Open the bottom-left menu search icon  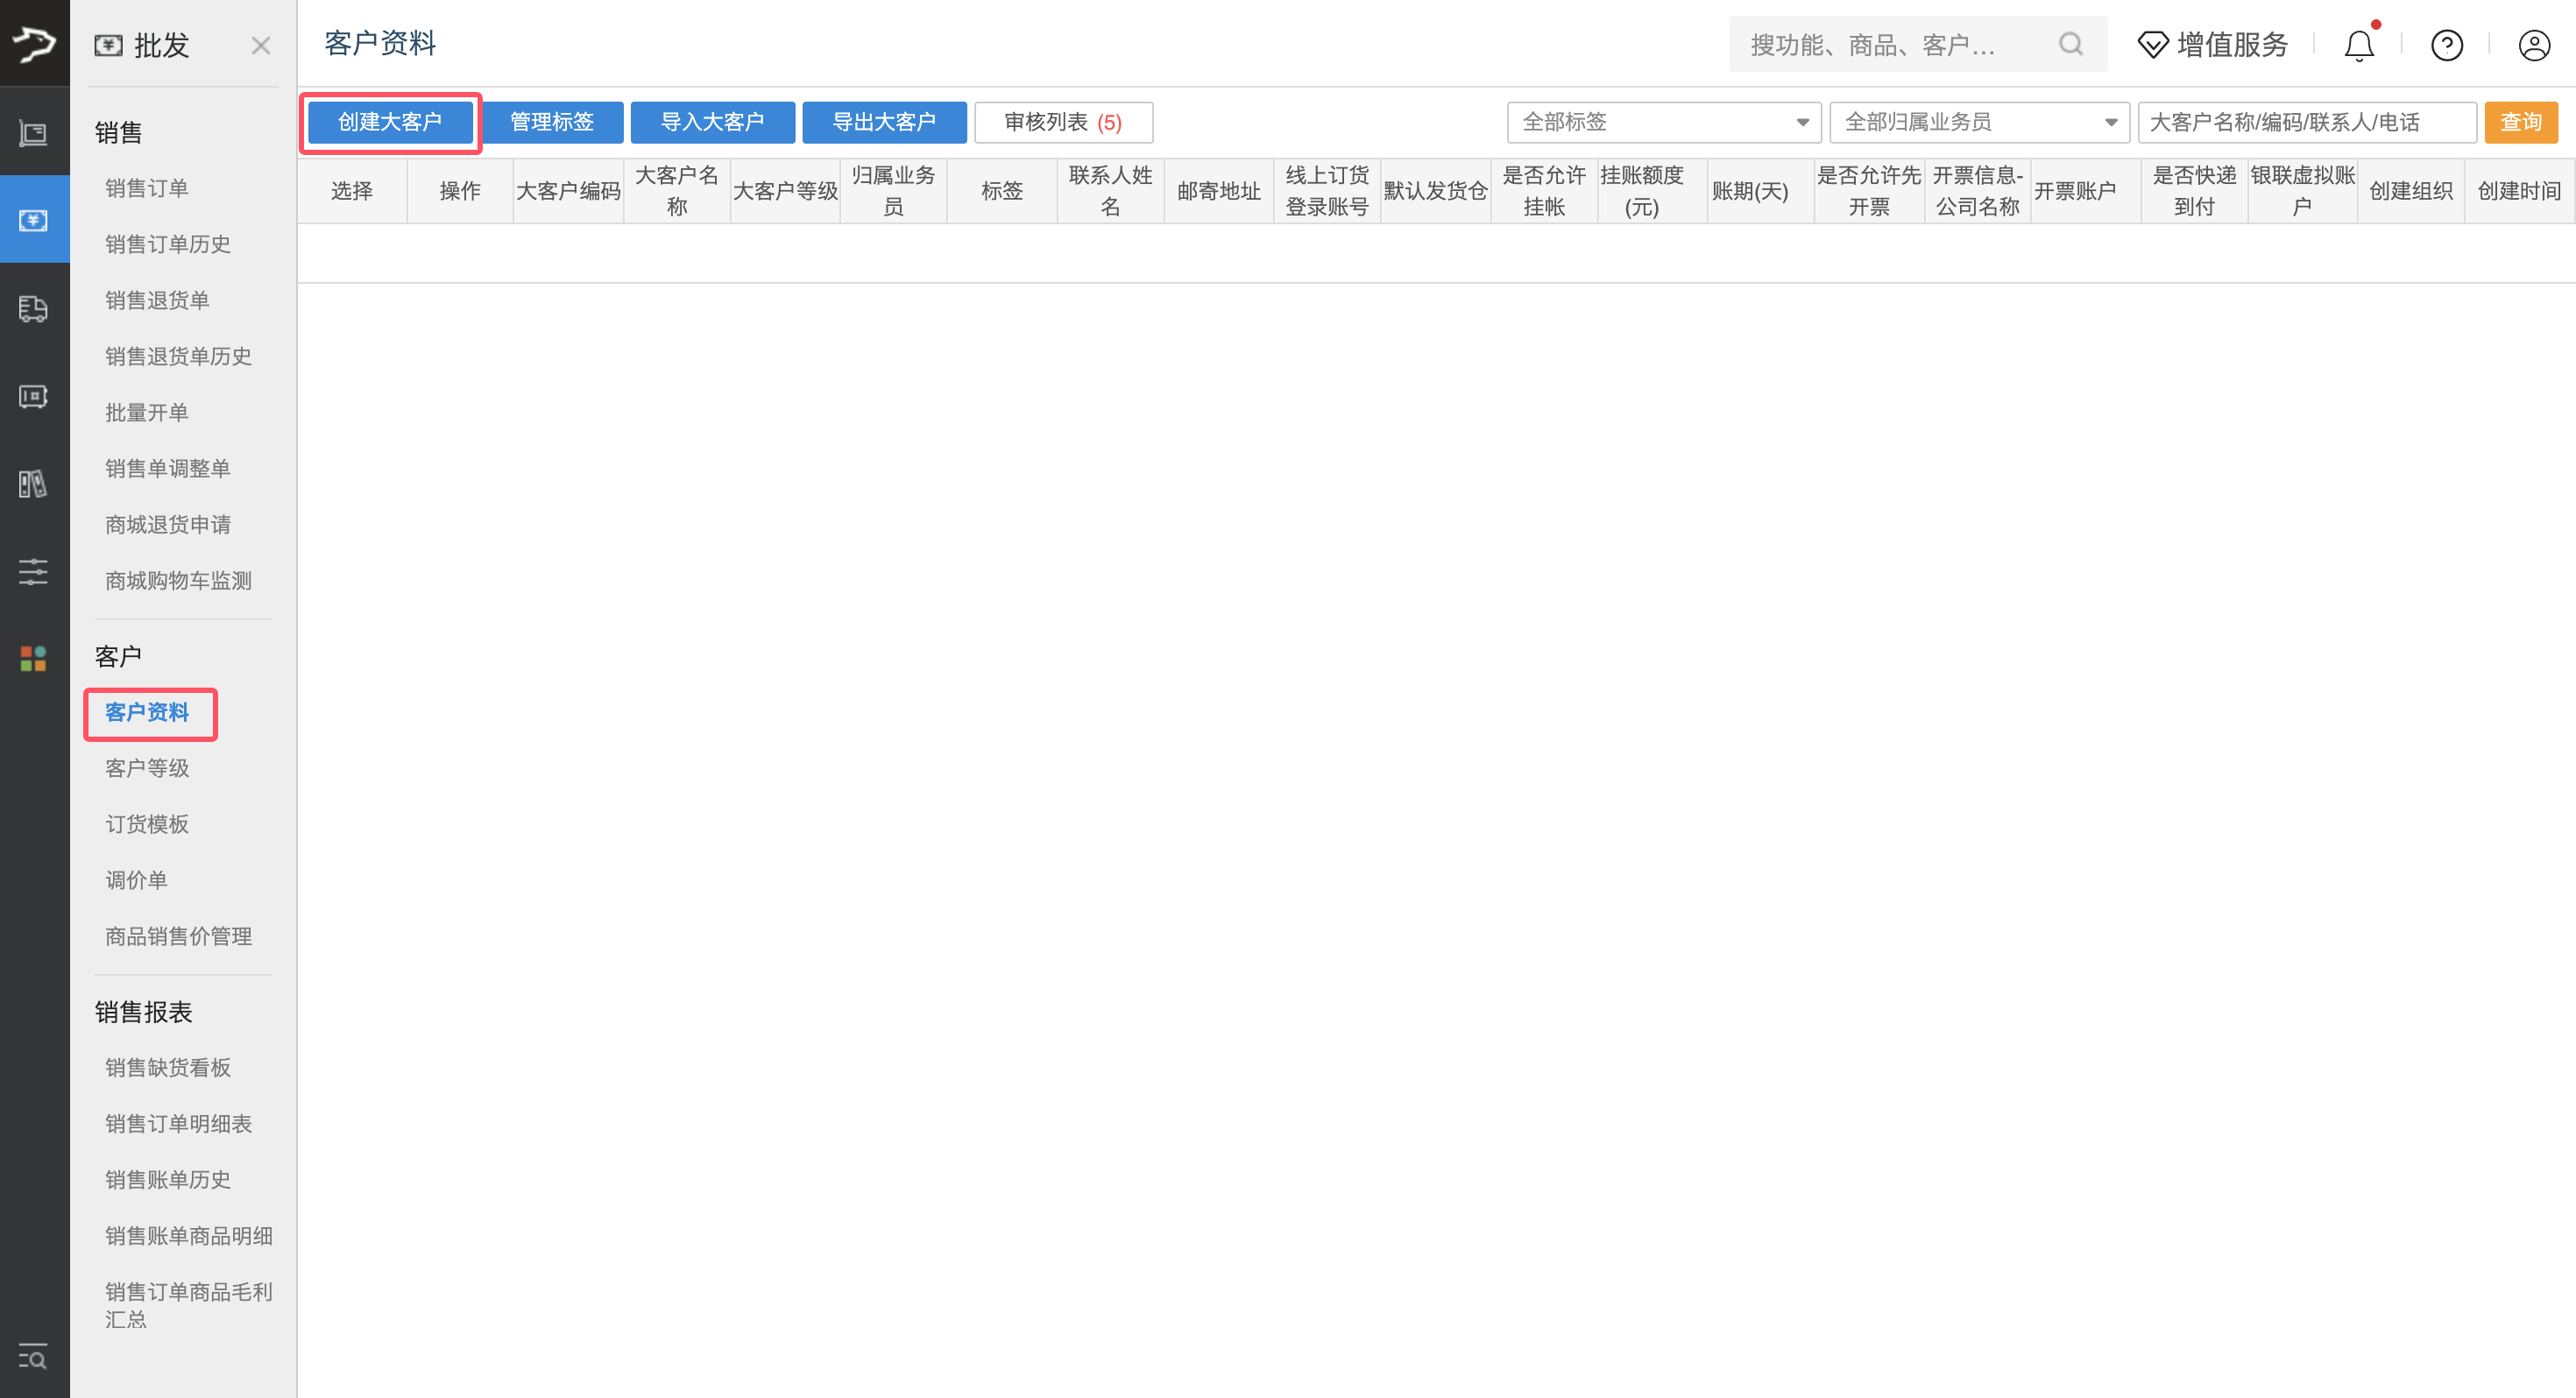34,1357
